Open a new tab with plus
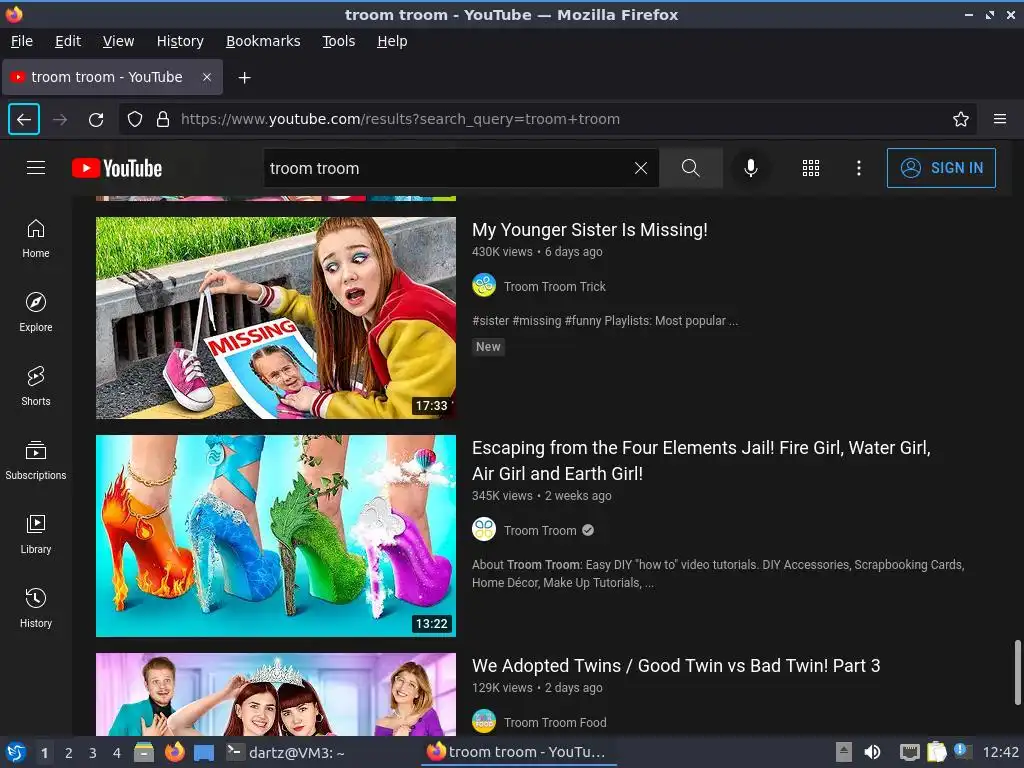The width and height of the screenshot is (1024, 768). pos(244,78)
